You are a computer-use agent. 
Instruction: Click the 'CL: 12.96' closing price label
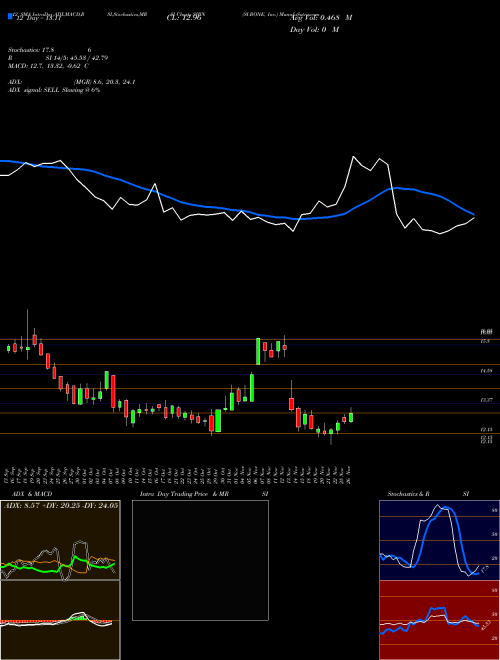pos(184,18)
